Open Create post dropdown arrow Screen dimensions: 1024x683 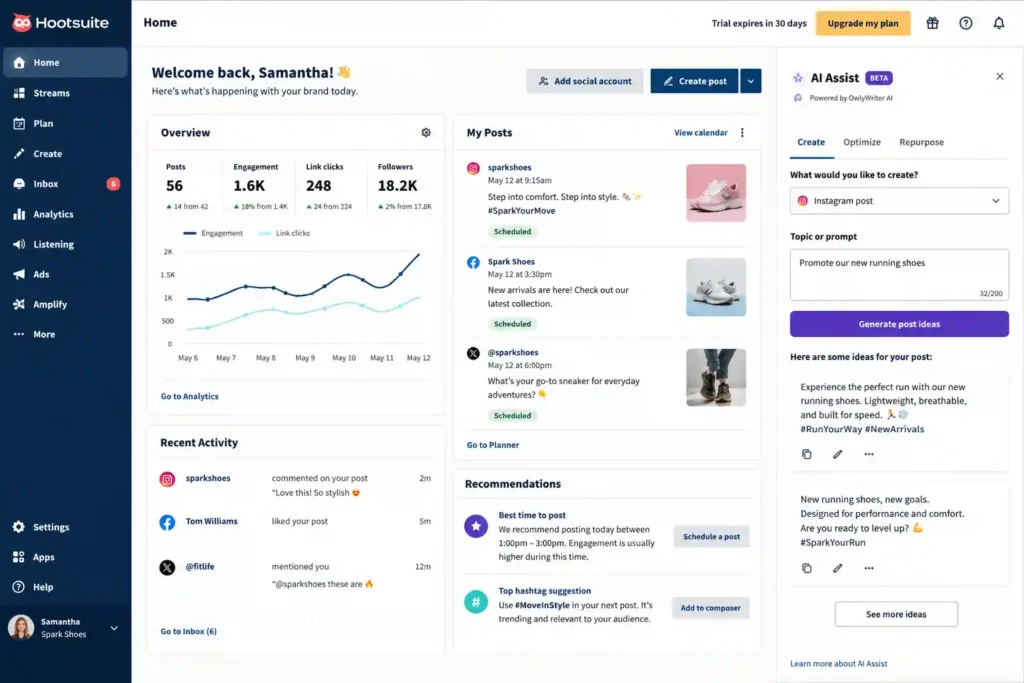pyautogui.click(x=751, y=81)
